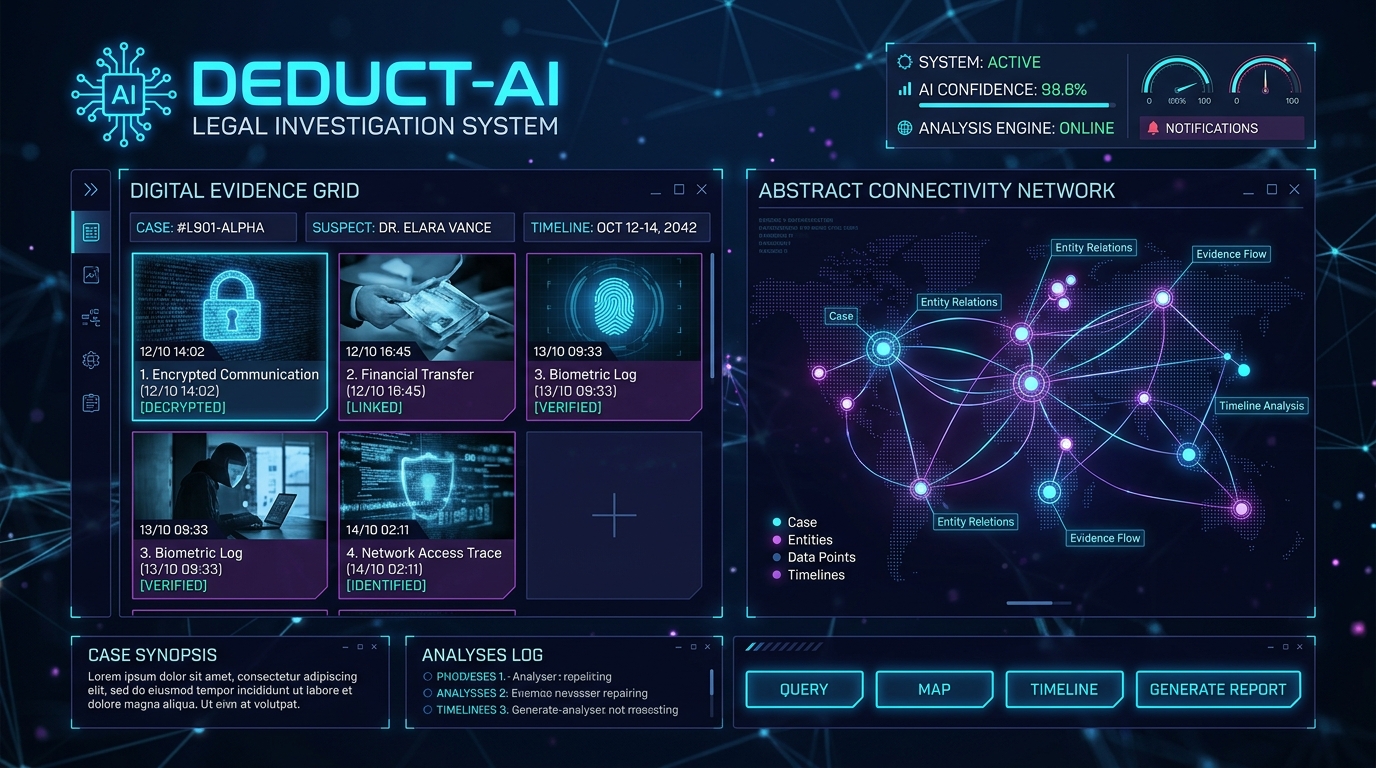Click the '2. Financial Transfer' caption
Viewport: 1376px width, 768px height.
point(410,374)
